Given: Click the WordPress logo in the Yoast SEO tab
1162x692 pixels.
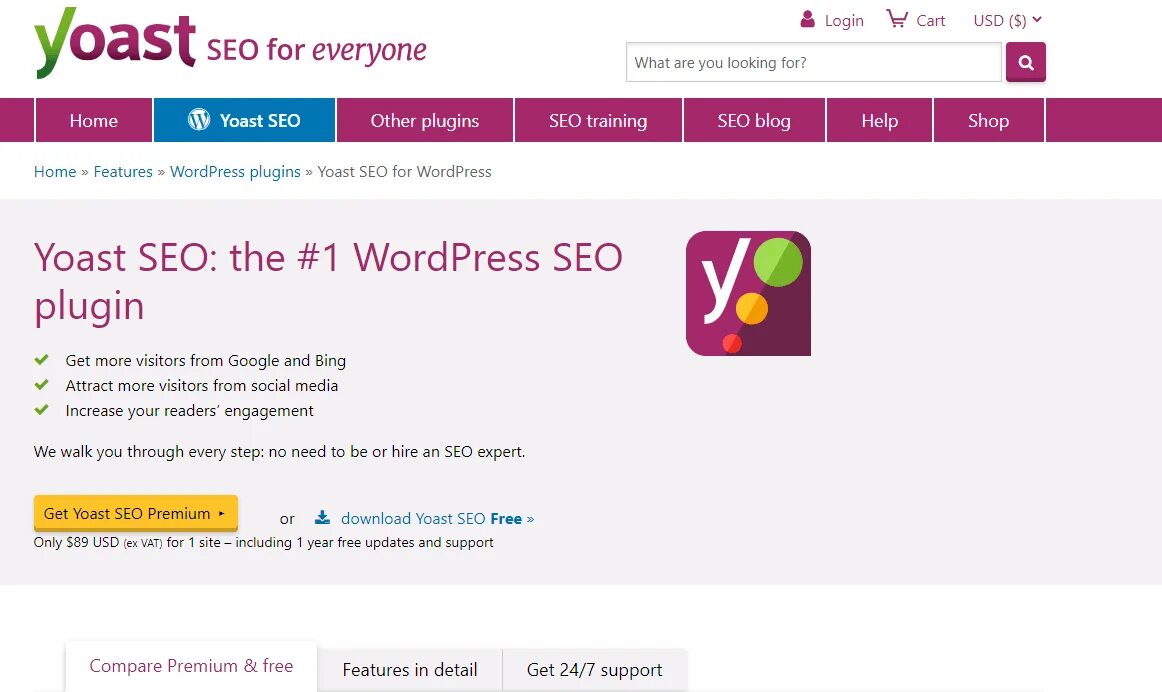Looking at the screenshot, I should tap(199, 119).
